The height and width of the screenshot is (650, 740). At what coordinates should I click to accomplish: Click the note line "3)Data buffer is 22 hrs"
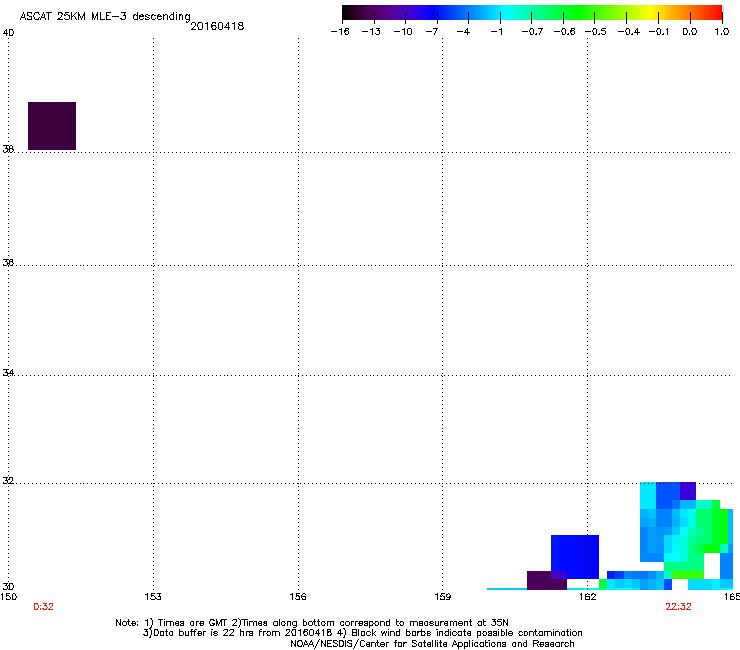pyautogui.click(x=362, y=633)
